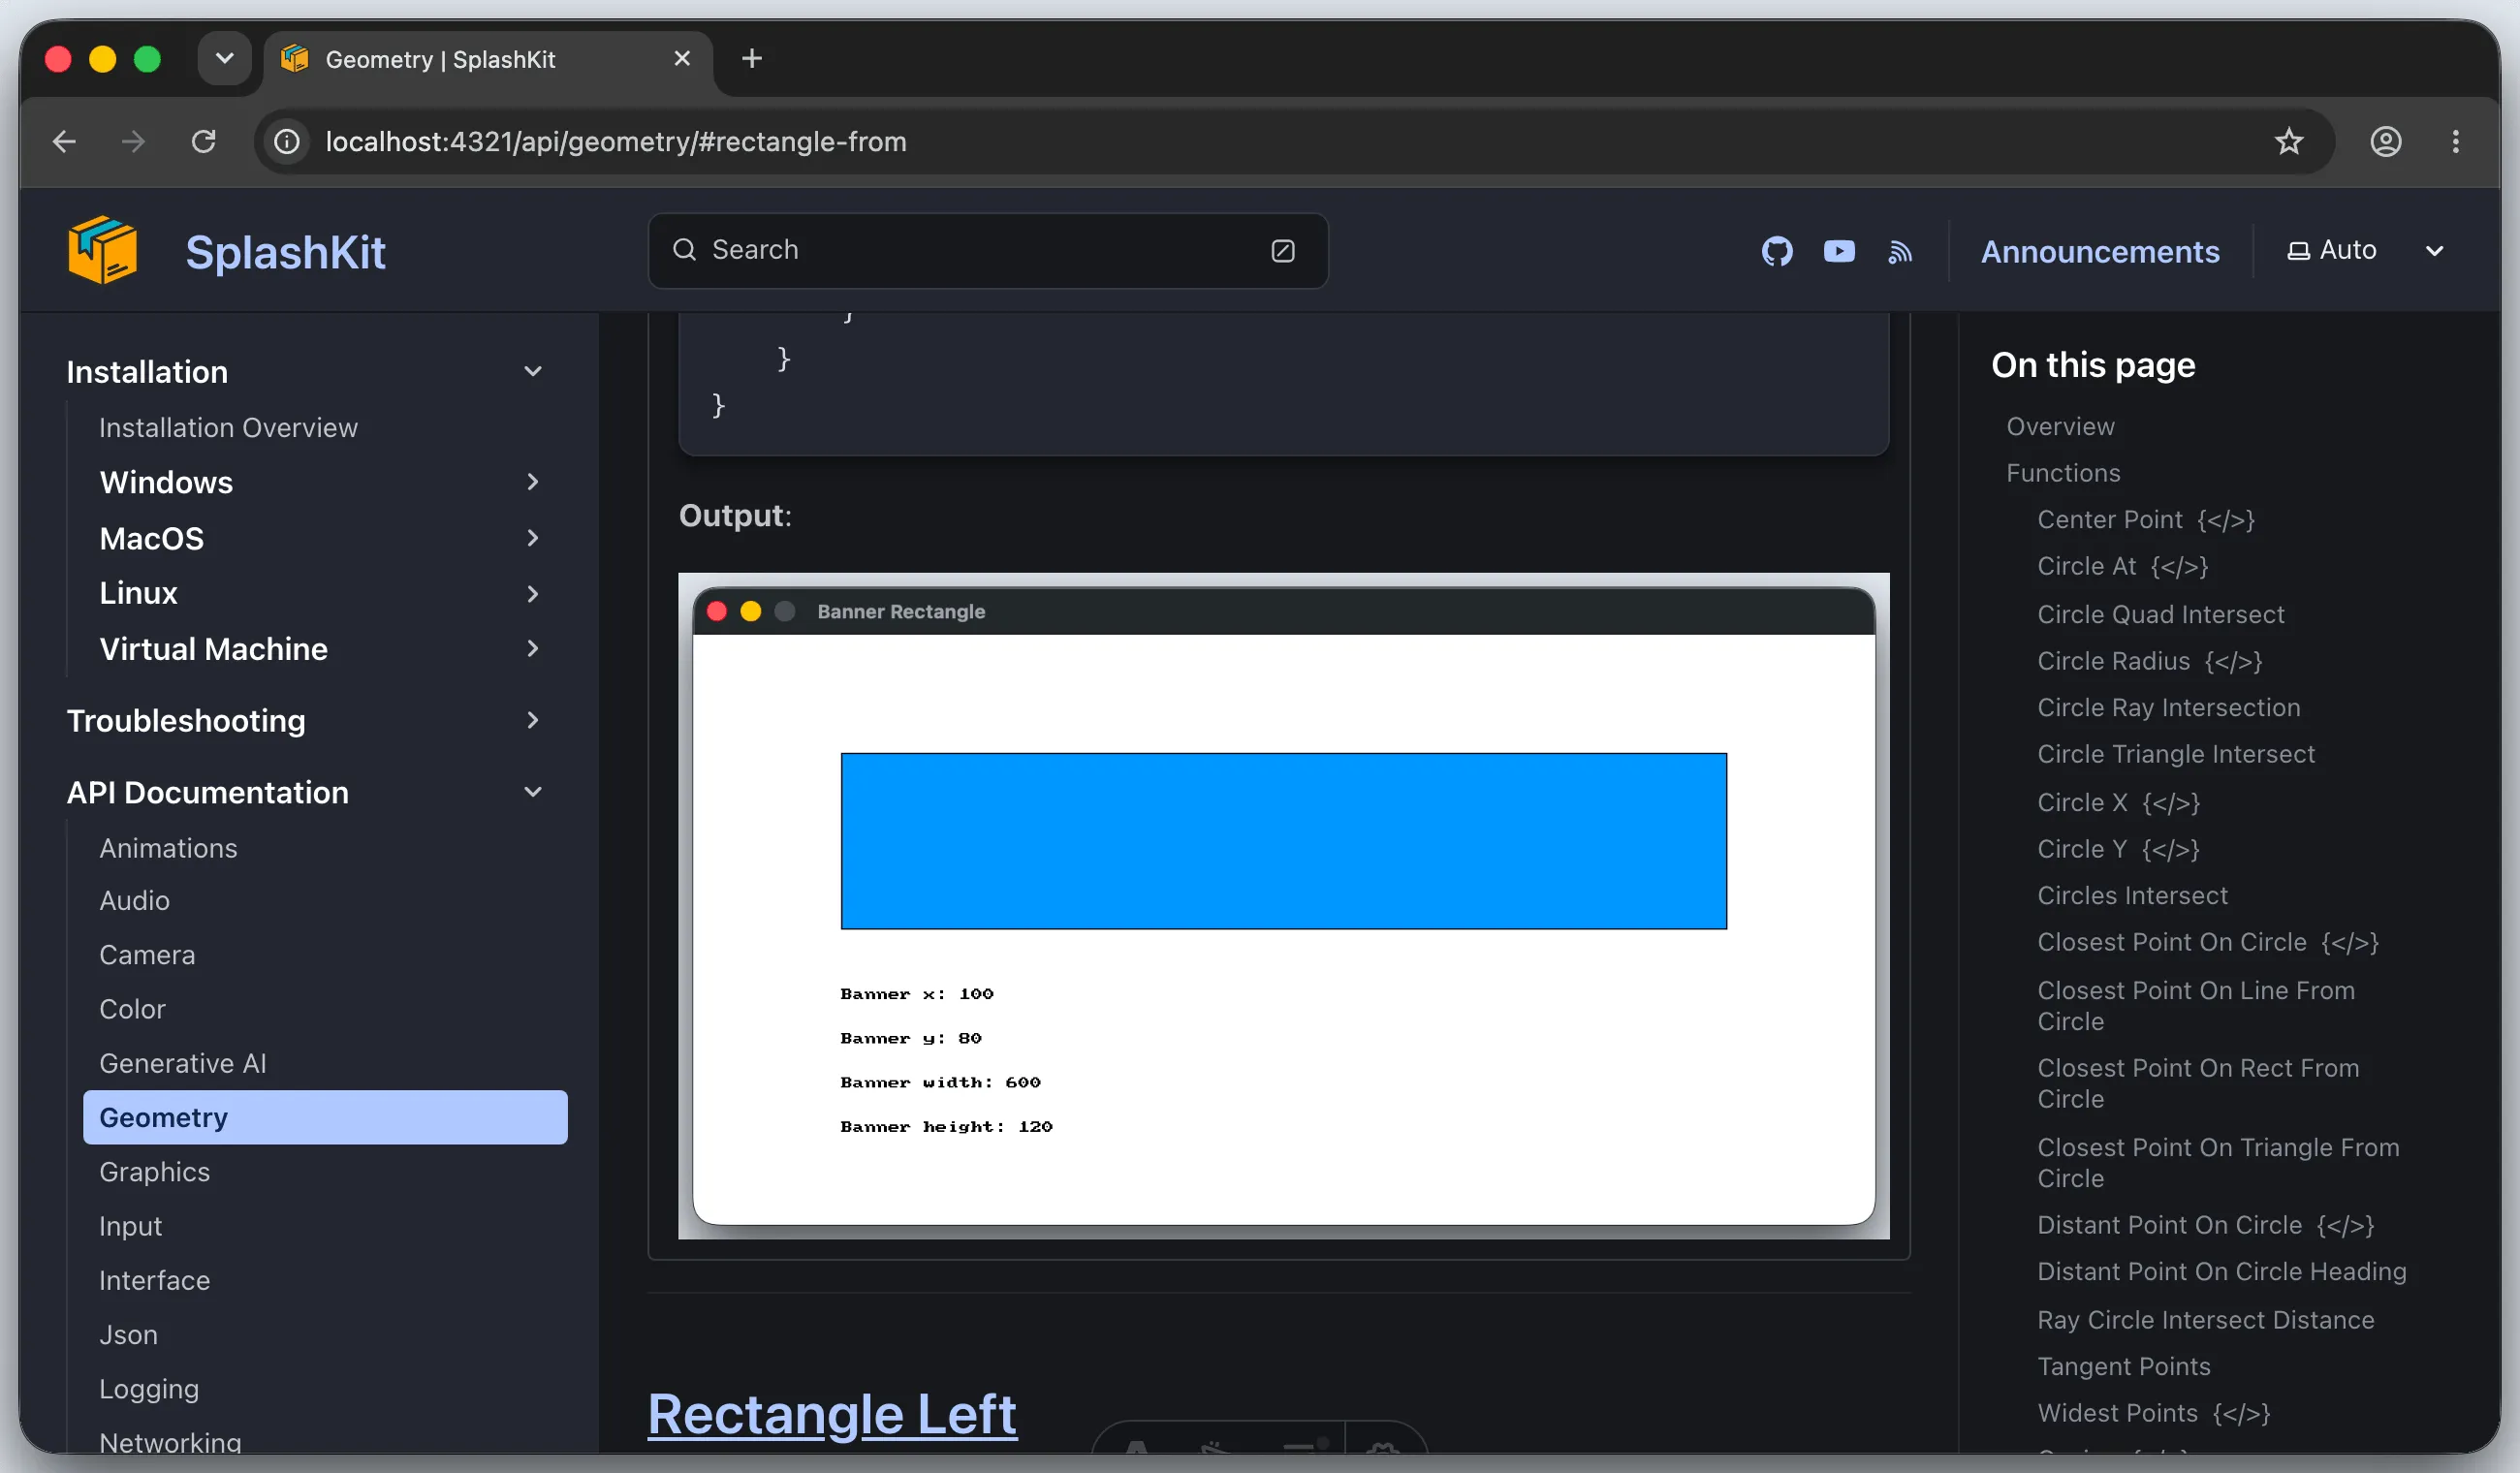Click the browser address bar URL
The height and width of the screenshot is (1473, 2520).
coord(616,142)
